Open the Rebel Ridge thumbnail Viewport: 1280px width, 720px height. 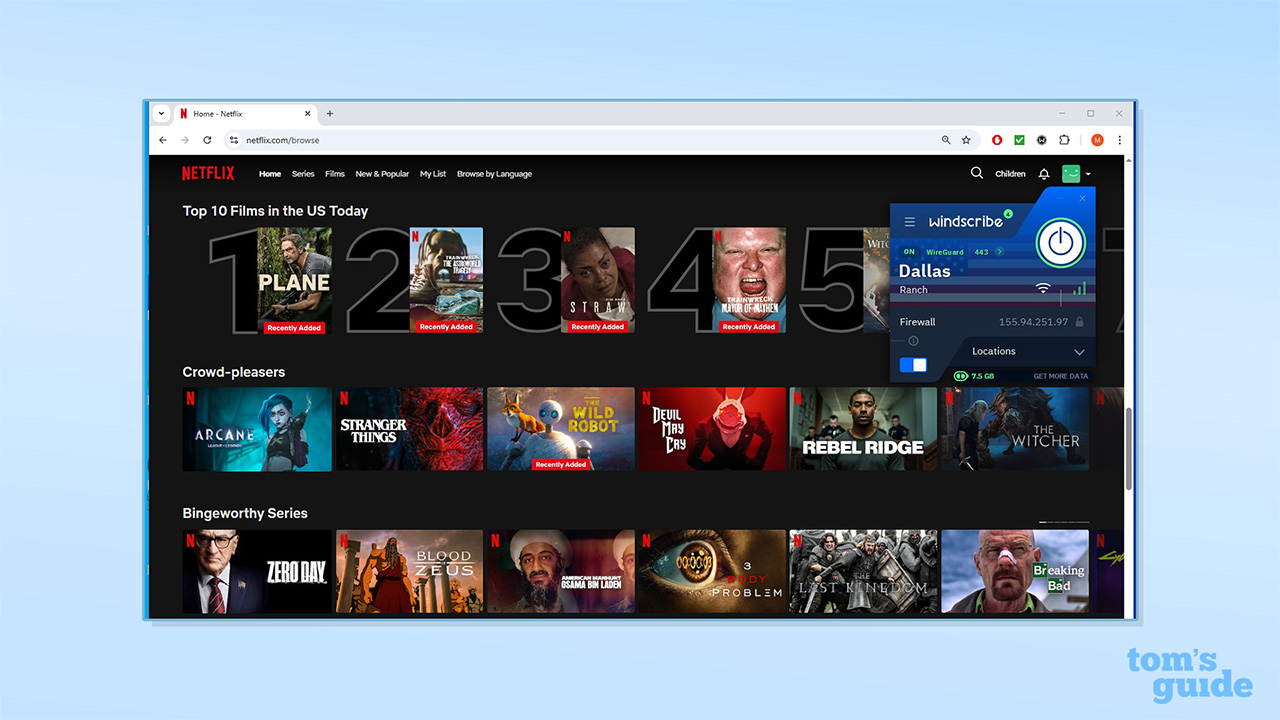[x=864, y=429]
